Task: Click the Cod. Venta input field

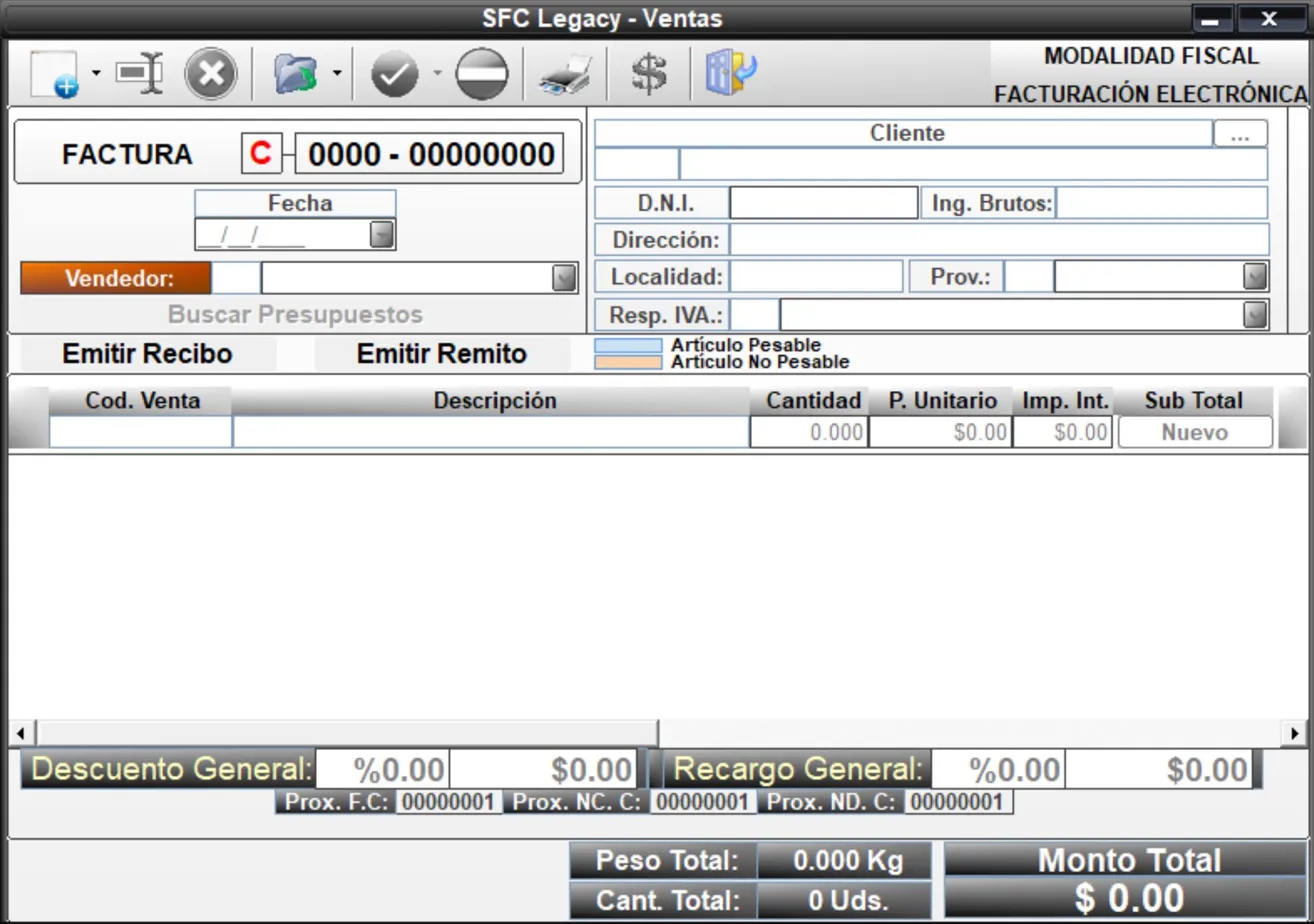Action: pos(140,432)
